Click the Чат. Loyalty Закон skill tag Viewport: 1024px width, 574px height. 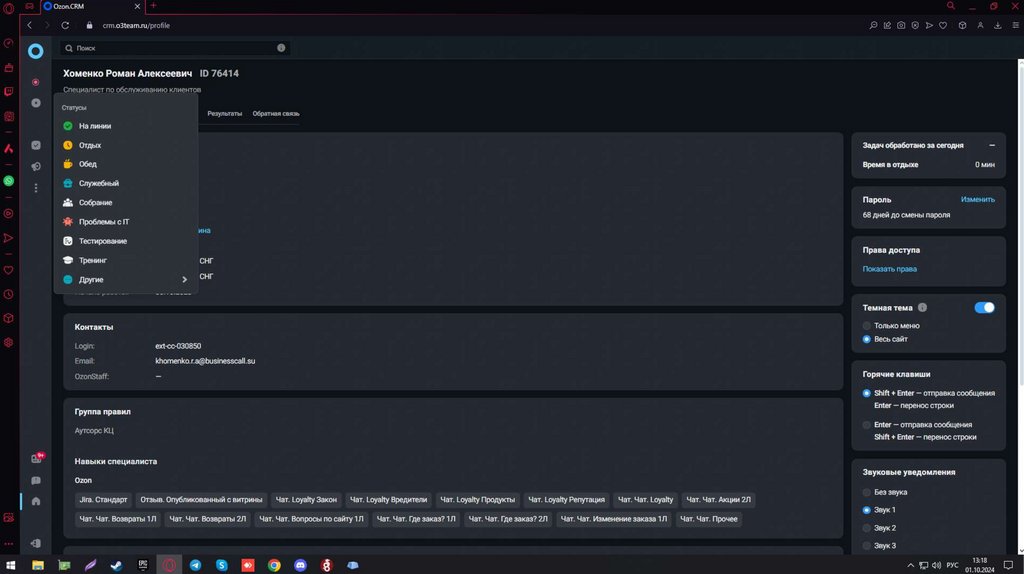click(306, 500)
